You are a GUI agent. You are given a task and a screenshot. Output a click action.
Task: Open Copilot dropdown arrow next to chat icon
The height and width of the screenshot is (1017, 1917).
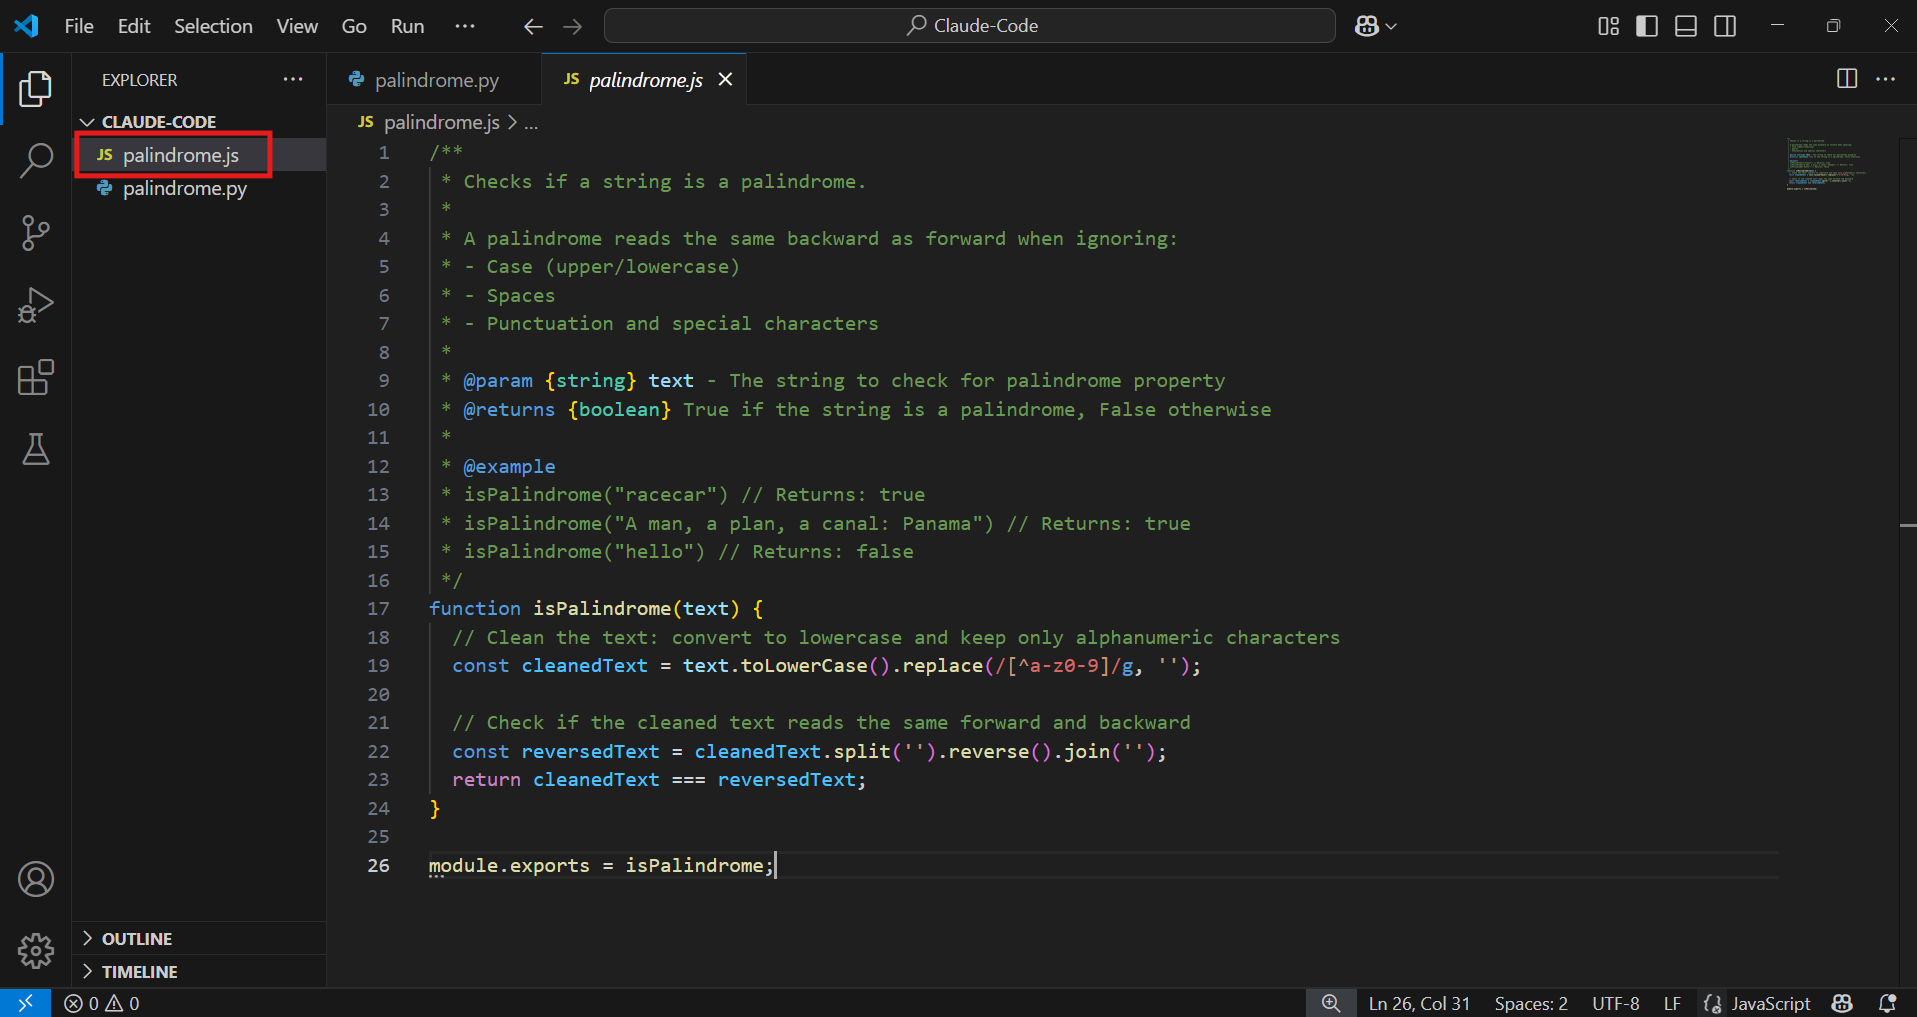click(x=1391, y=27)
